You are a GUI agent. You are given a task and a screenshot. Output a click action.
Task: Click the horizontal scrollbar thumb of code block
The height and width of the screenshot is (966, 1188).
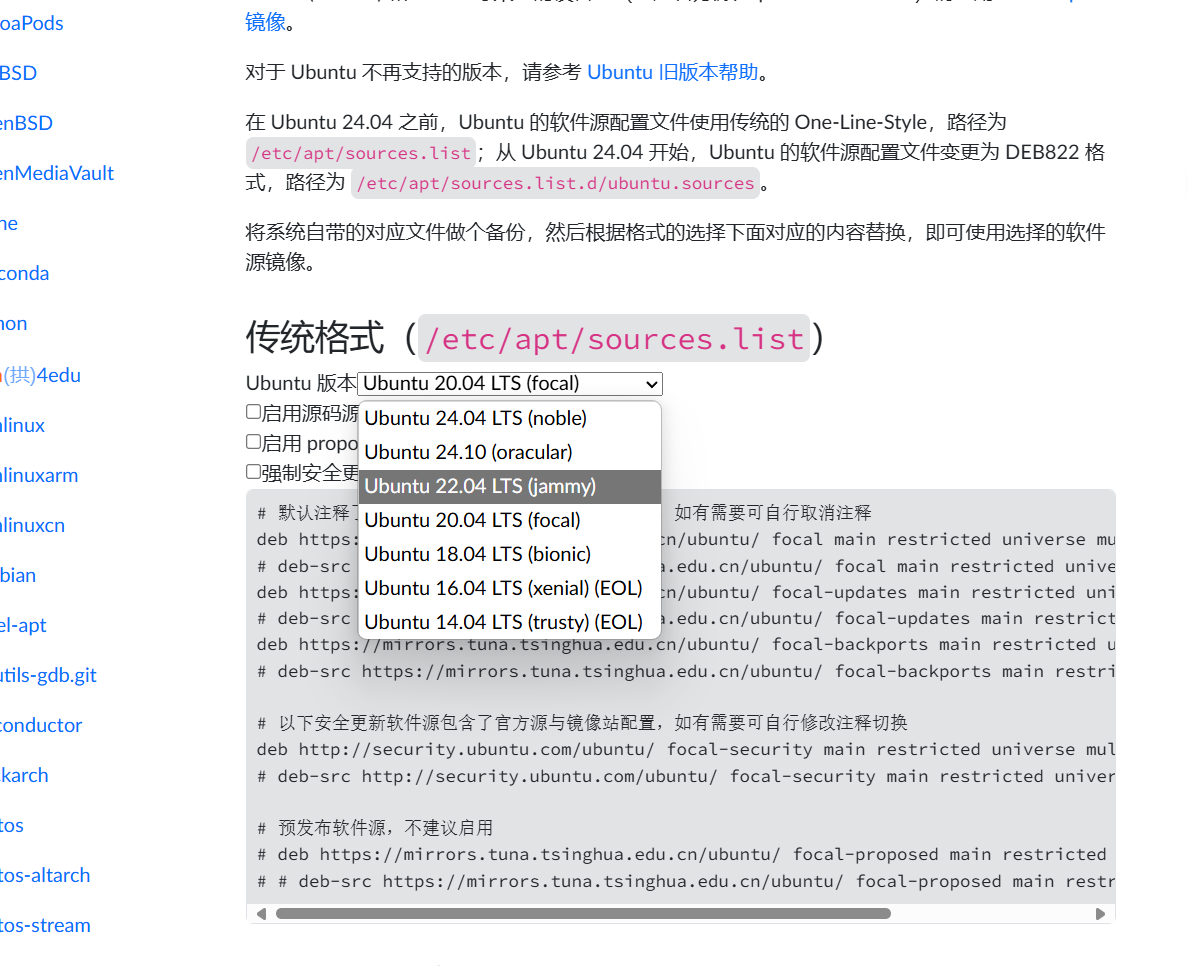[x=583, y=914]
